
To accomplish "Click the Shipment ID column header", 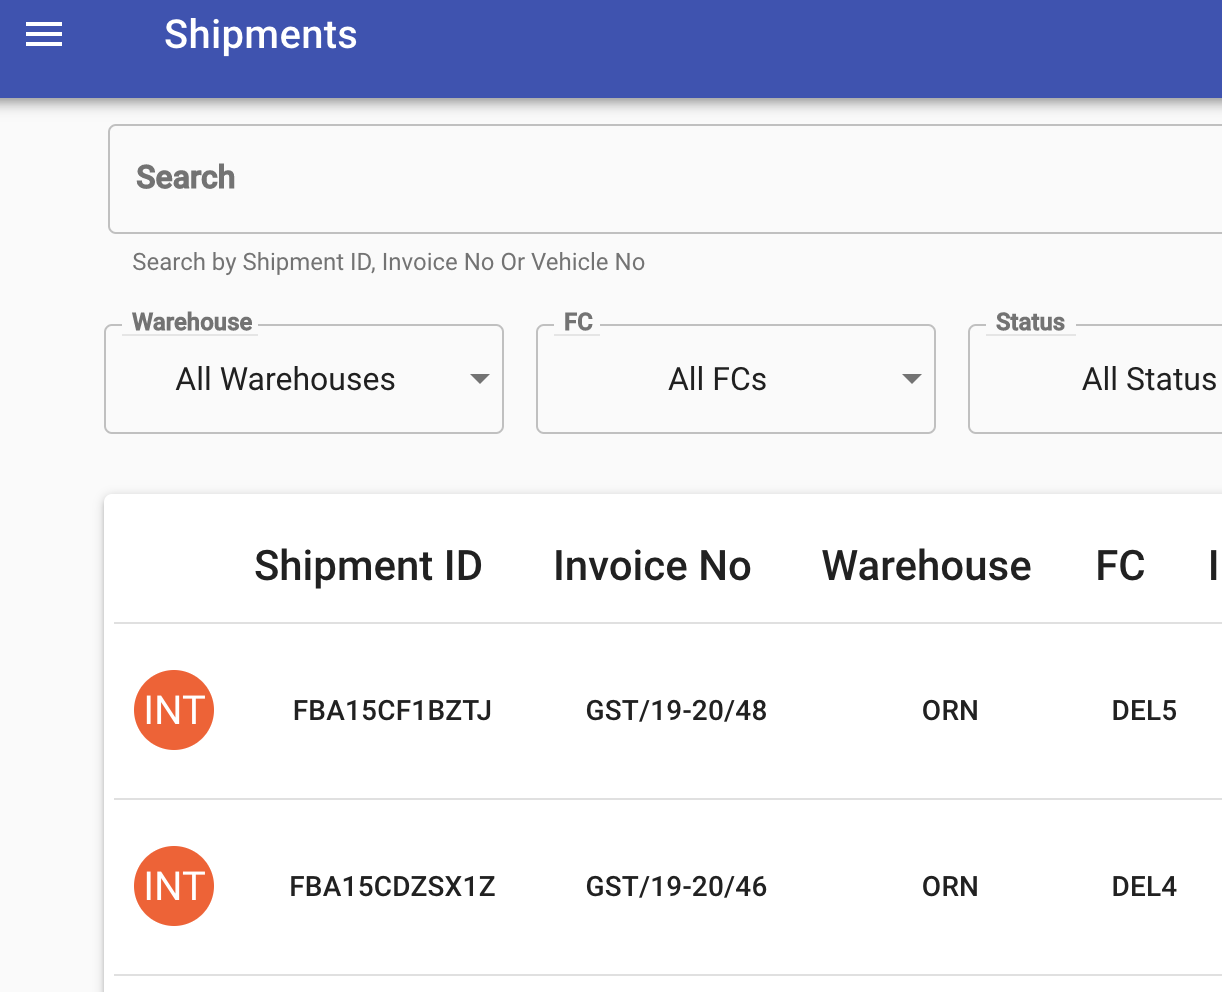I will pos(368,566).
